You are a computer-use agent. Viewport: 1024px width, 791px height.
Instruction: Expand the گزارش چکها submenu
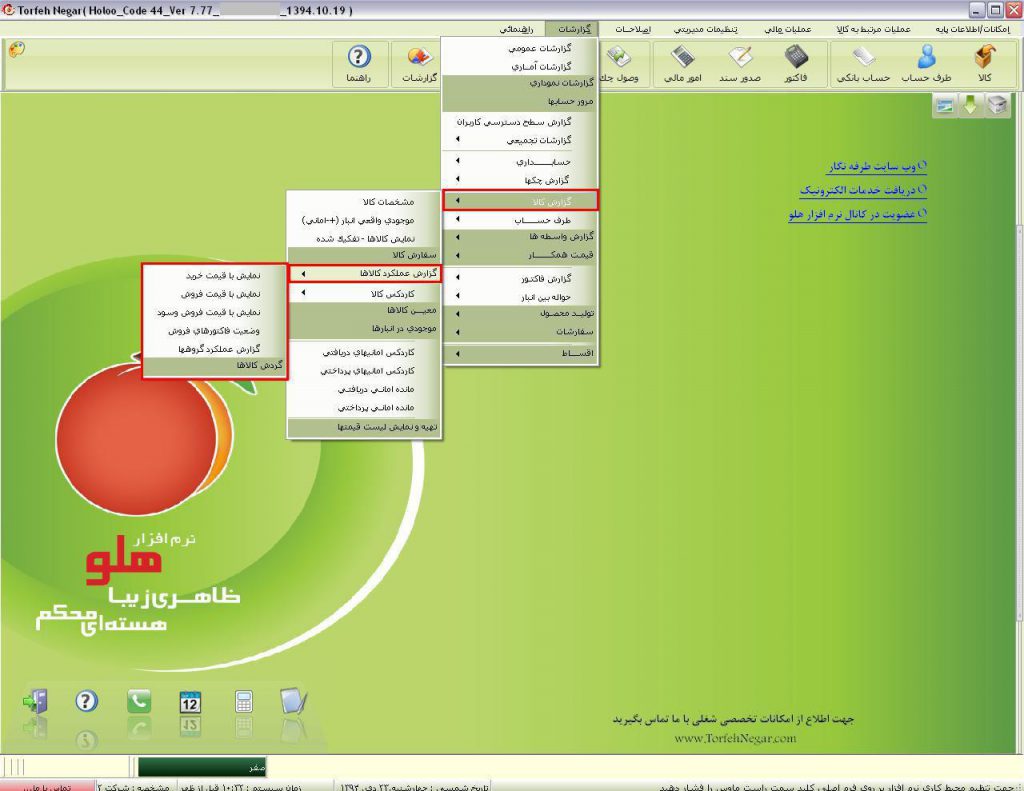click(x=520, y=180)
